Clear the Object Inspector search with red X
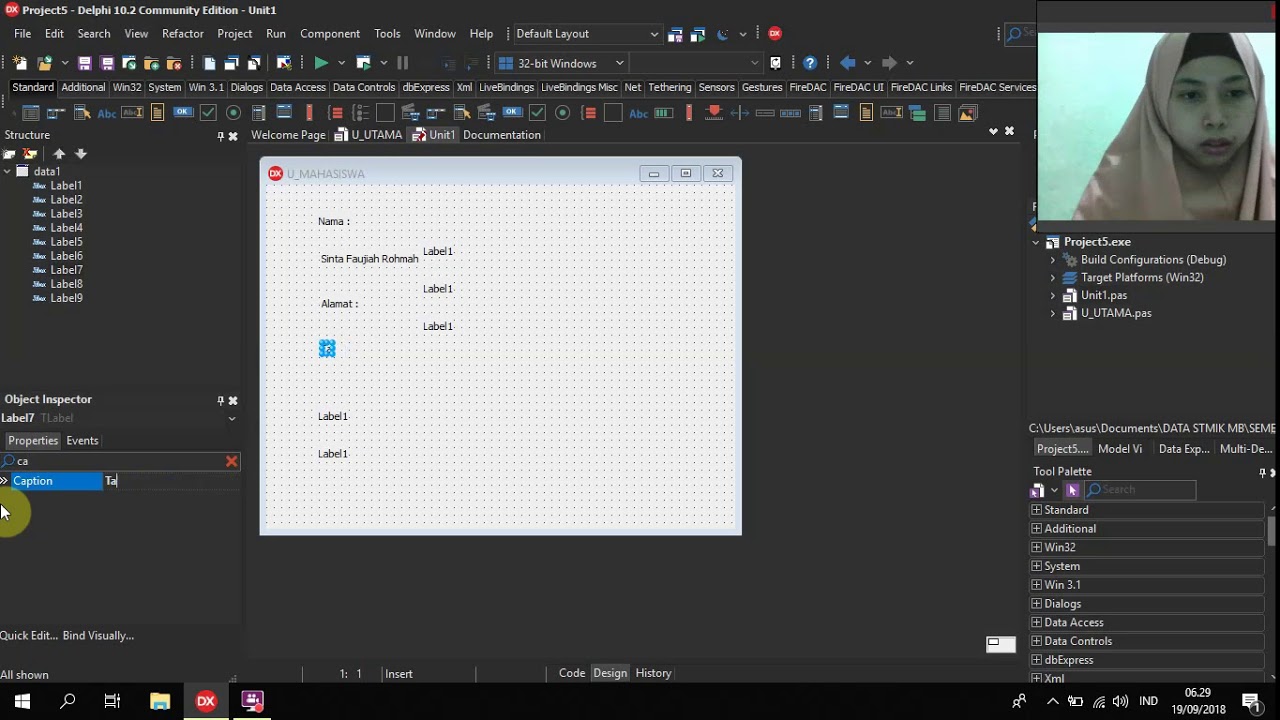Image resolution: width=1280 pixels, height=720 pixels. pyautogui.click(x=232, y=461)
